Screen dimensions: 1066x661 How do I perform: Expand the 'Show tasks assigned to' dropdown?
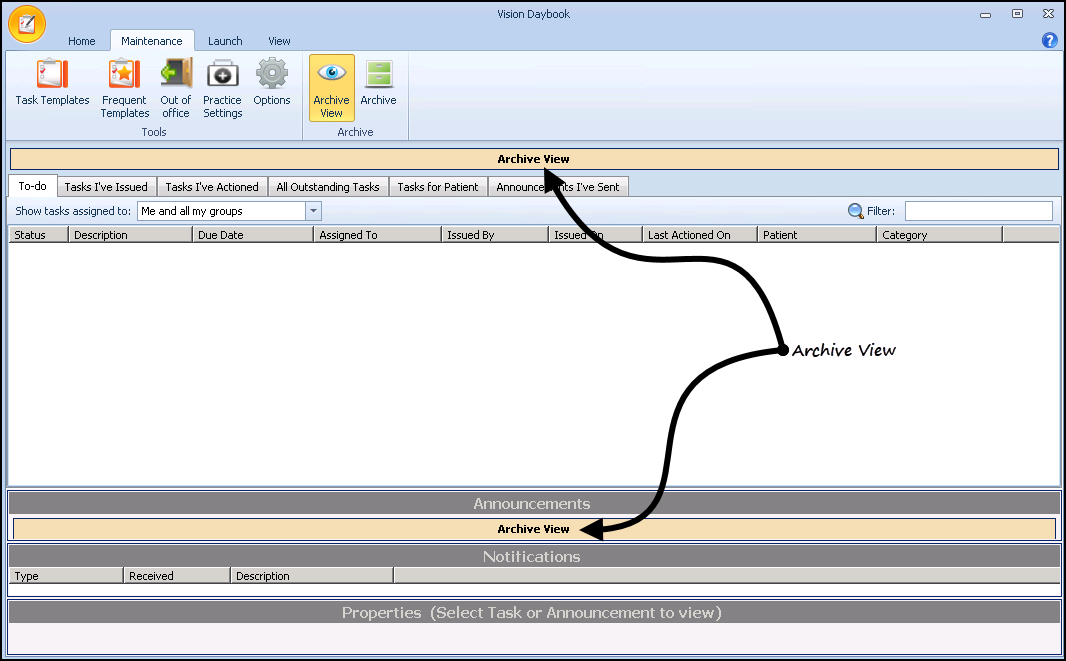[x=313, y=211]
